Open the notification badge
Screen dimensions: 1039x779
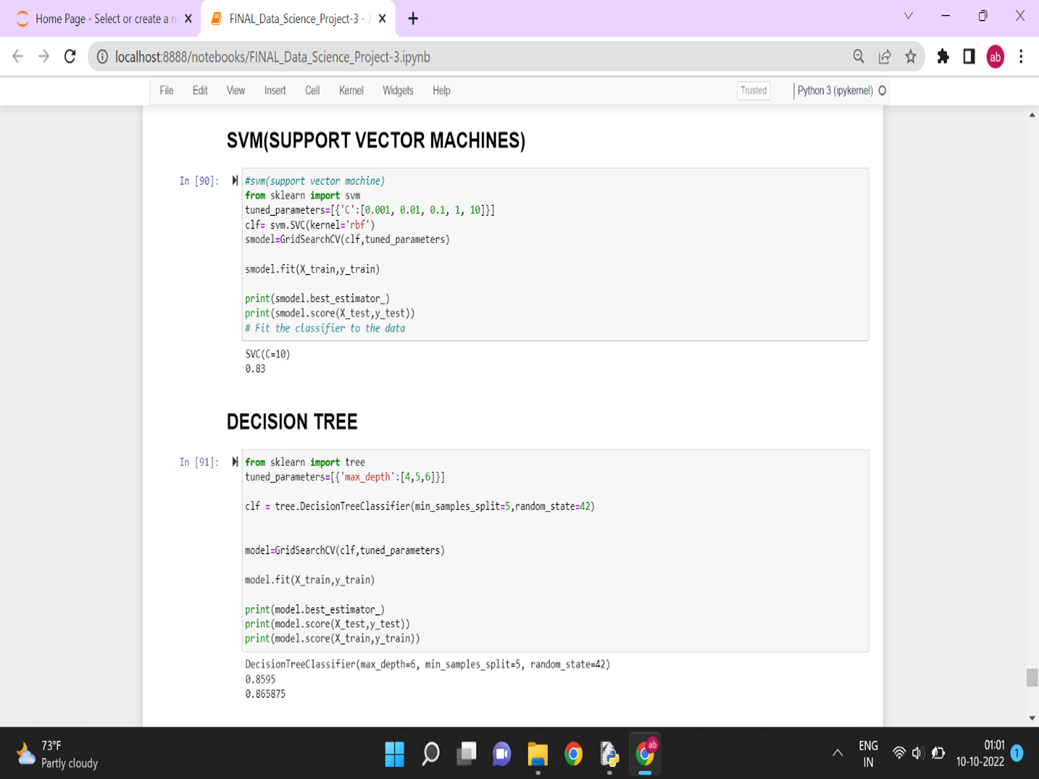pos(1016,753)
